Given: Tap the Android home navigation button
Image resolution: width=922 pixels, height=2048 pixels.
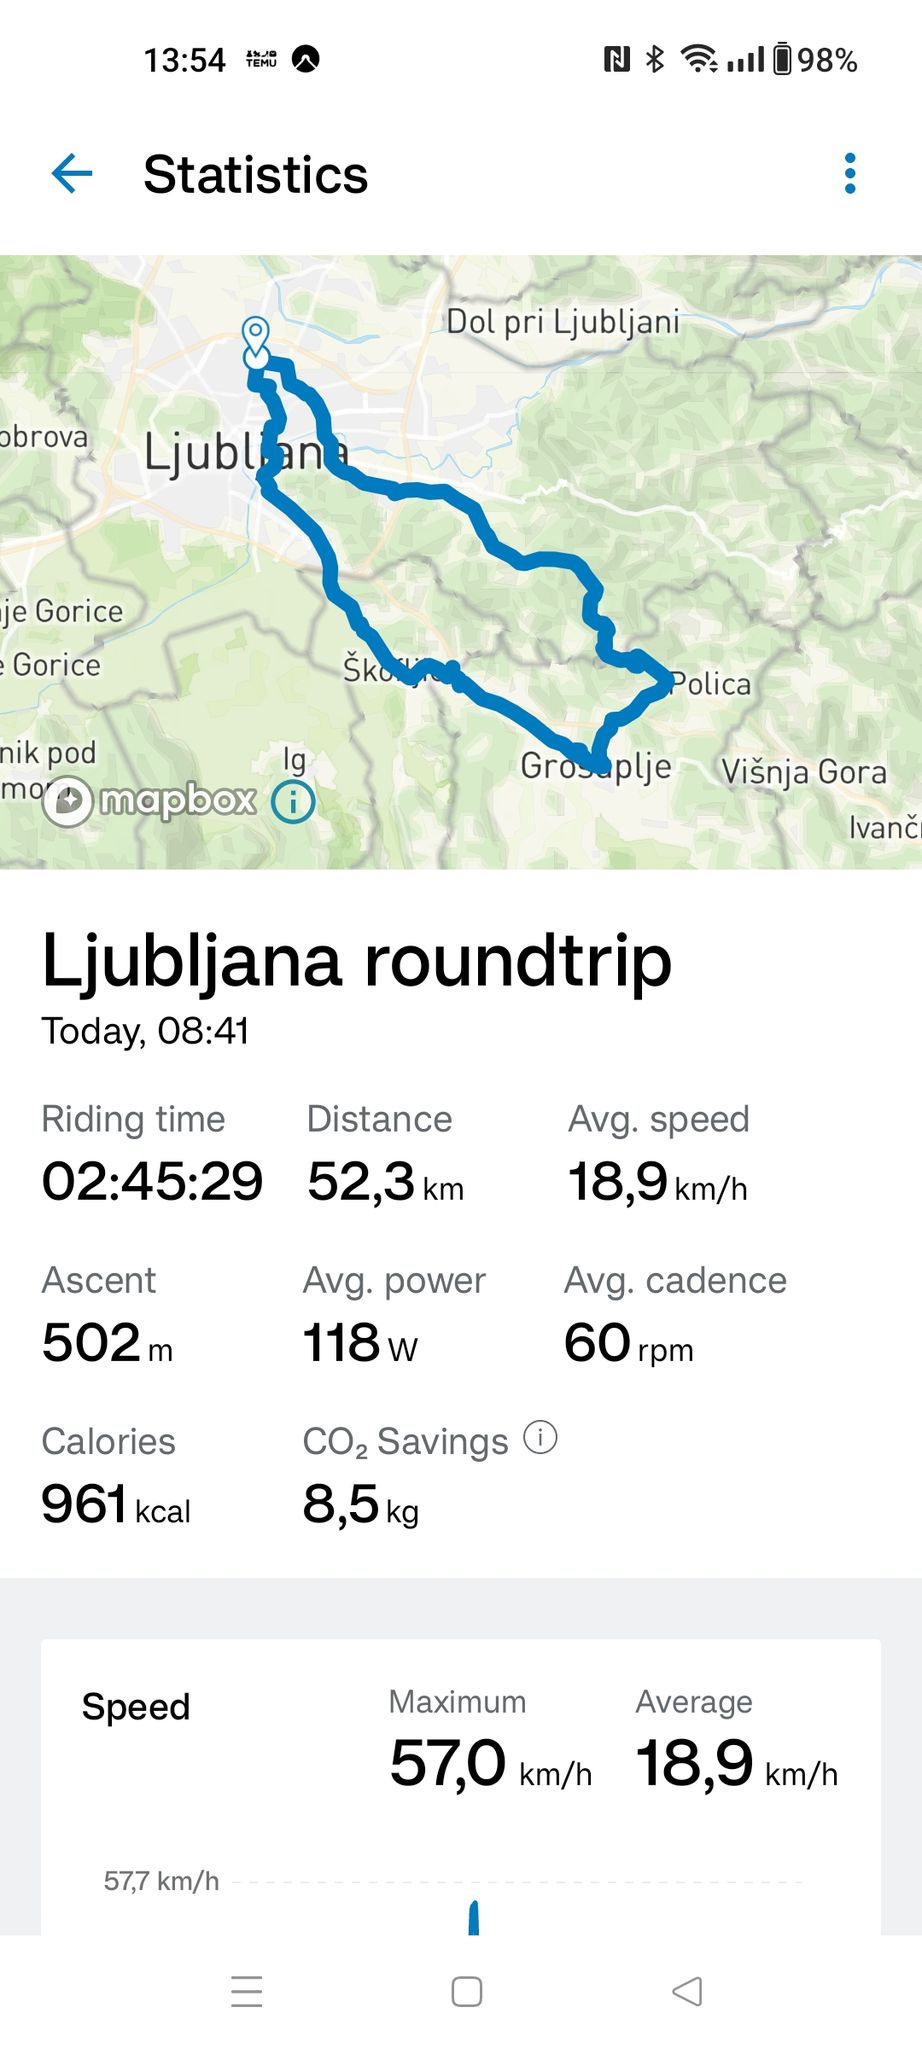Looking at the screenshot, I should [466, 1991].
